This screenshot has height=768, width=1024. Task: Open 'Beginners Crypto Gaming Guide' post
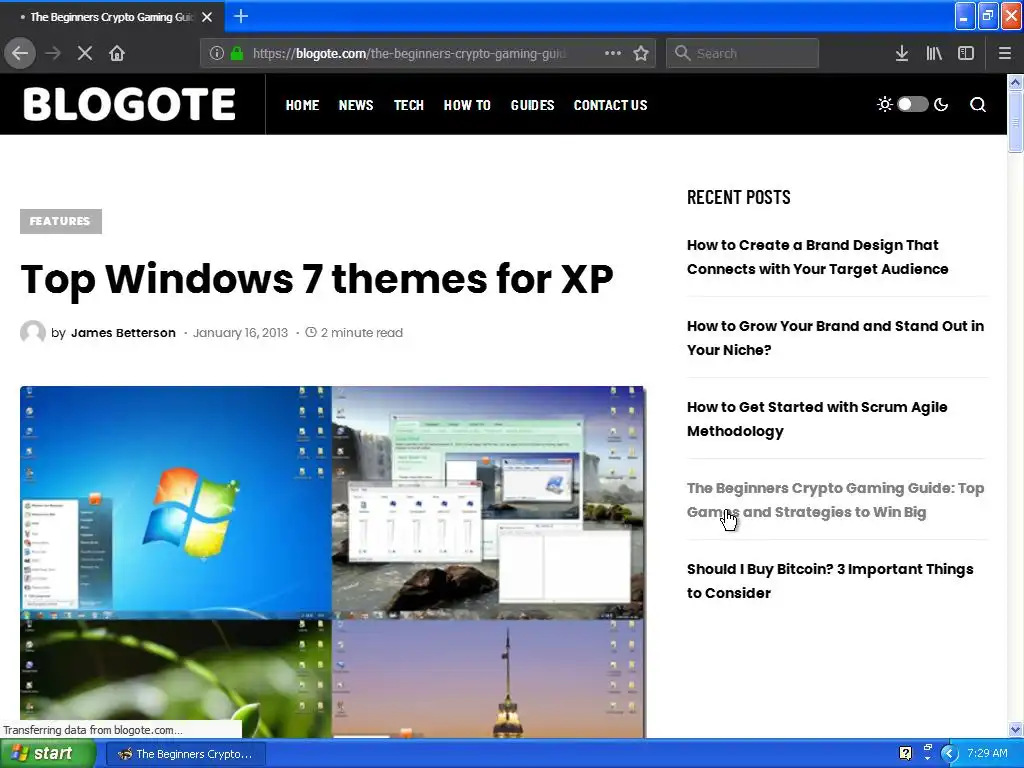click(835, 500)
